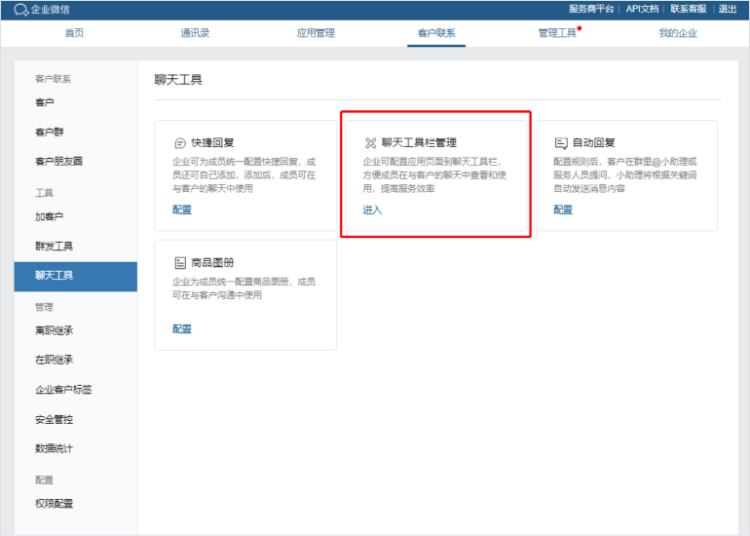750x536 pixels.
Task: Switch to the 通讯录 tab
Action: tap(195, 33)
